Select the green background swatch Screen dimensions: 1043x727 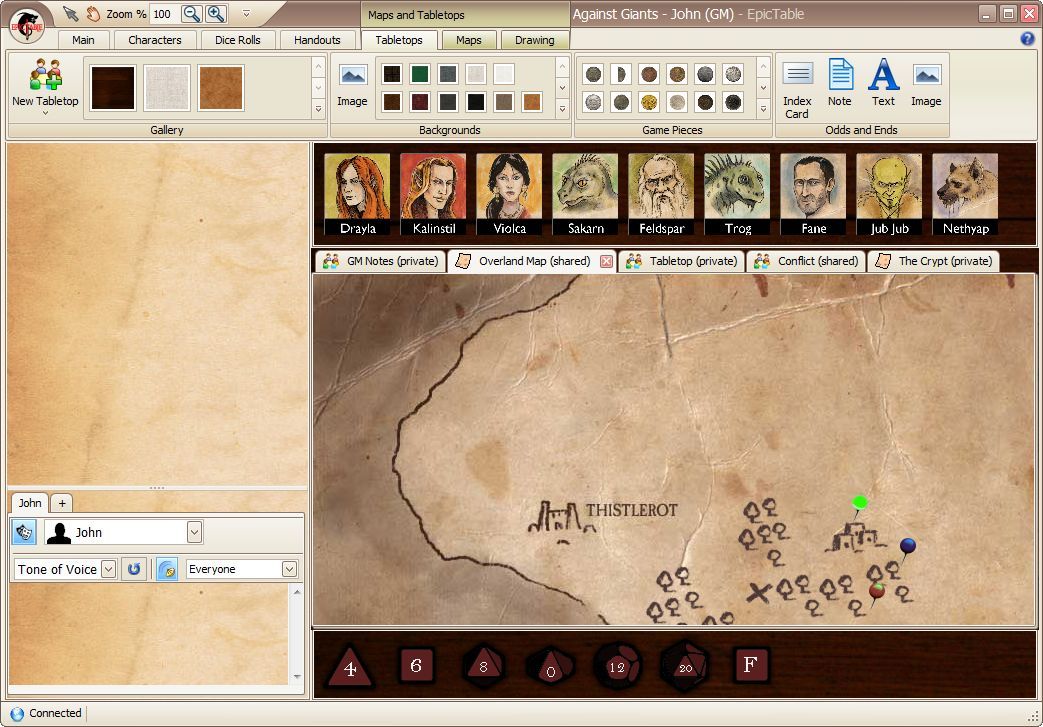(419, 73)
